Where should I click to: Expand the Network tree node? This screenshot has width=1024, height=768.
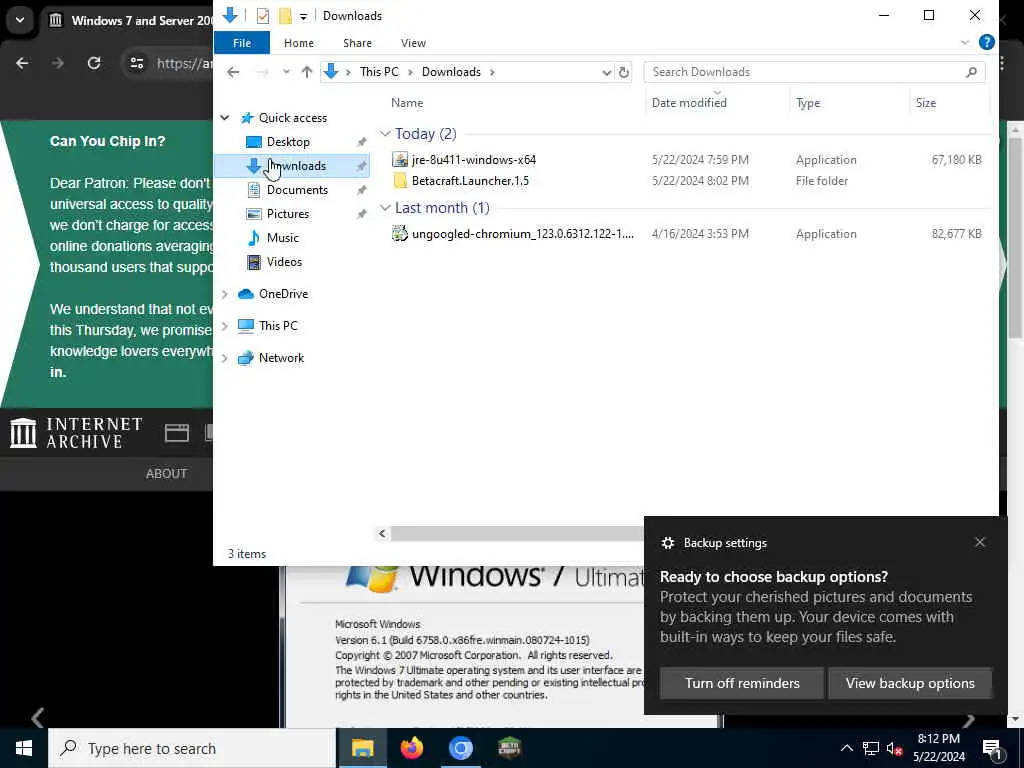point(225,358)
